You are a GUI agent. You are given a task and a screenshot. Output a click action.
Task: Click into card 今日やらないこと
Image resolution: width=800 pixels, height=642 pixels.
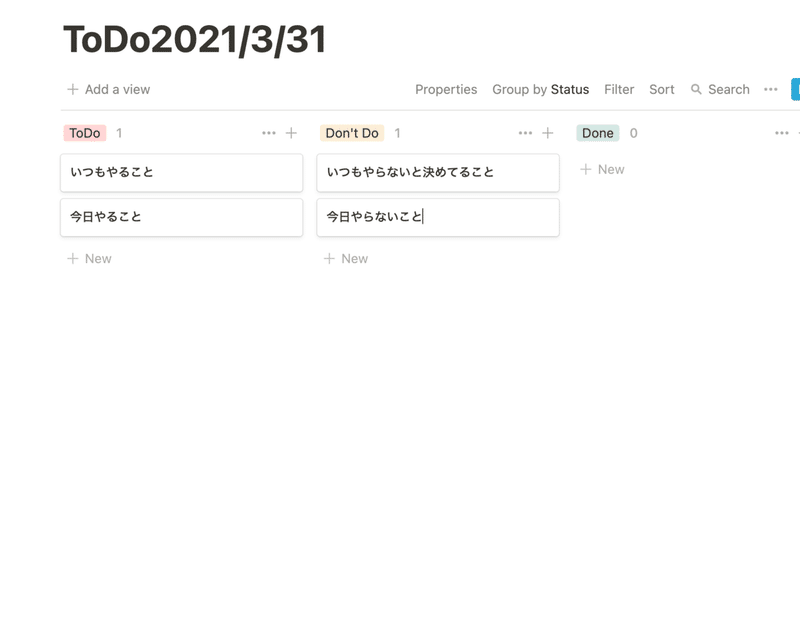(x=438, y=217)
